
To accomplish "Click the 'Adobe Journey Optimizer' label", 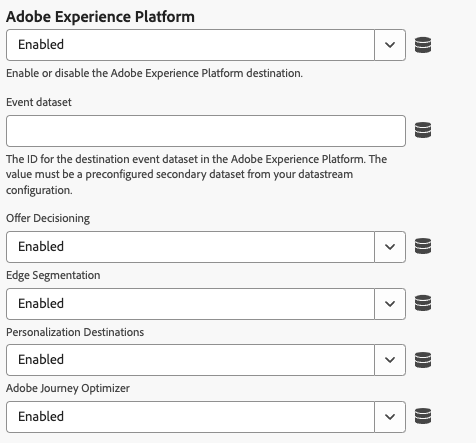I will 68,388.
